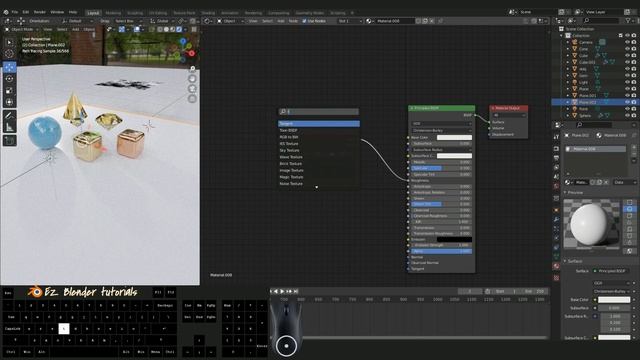Viewport: 640px width, 360px height.
Task: Select the Measure tool
Action: (9, 127)
